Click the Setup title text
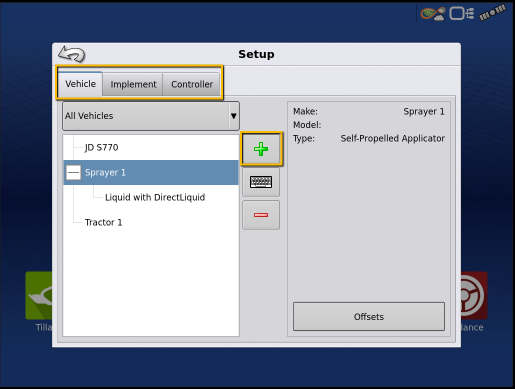Viewport: 515px width, 389px height. 256,54
